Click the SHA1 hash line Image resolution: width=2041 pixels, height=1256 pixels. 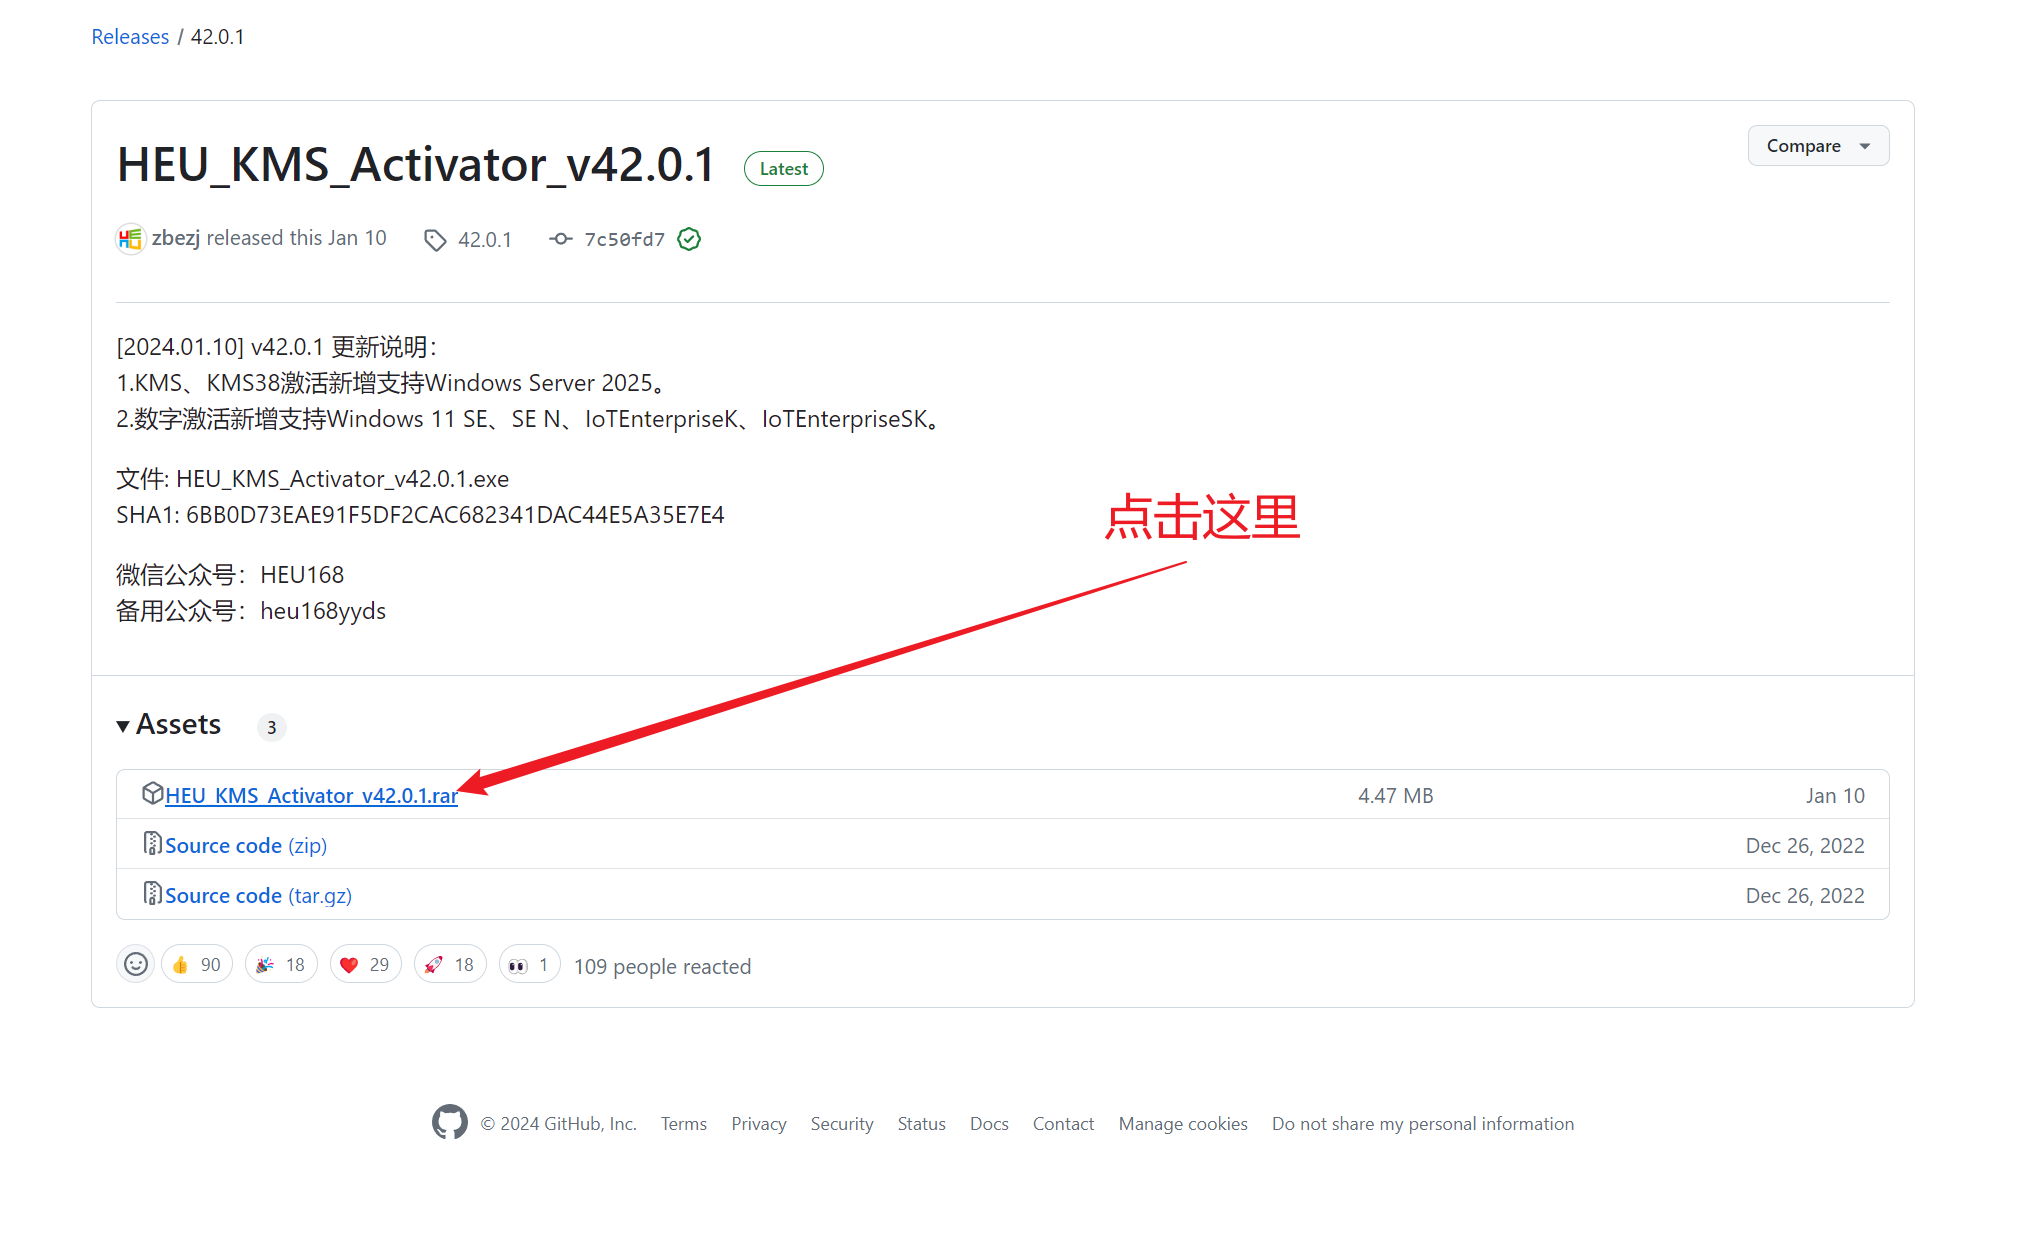420,515
